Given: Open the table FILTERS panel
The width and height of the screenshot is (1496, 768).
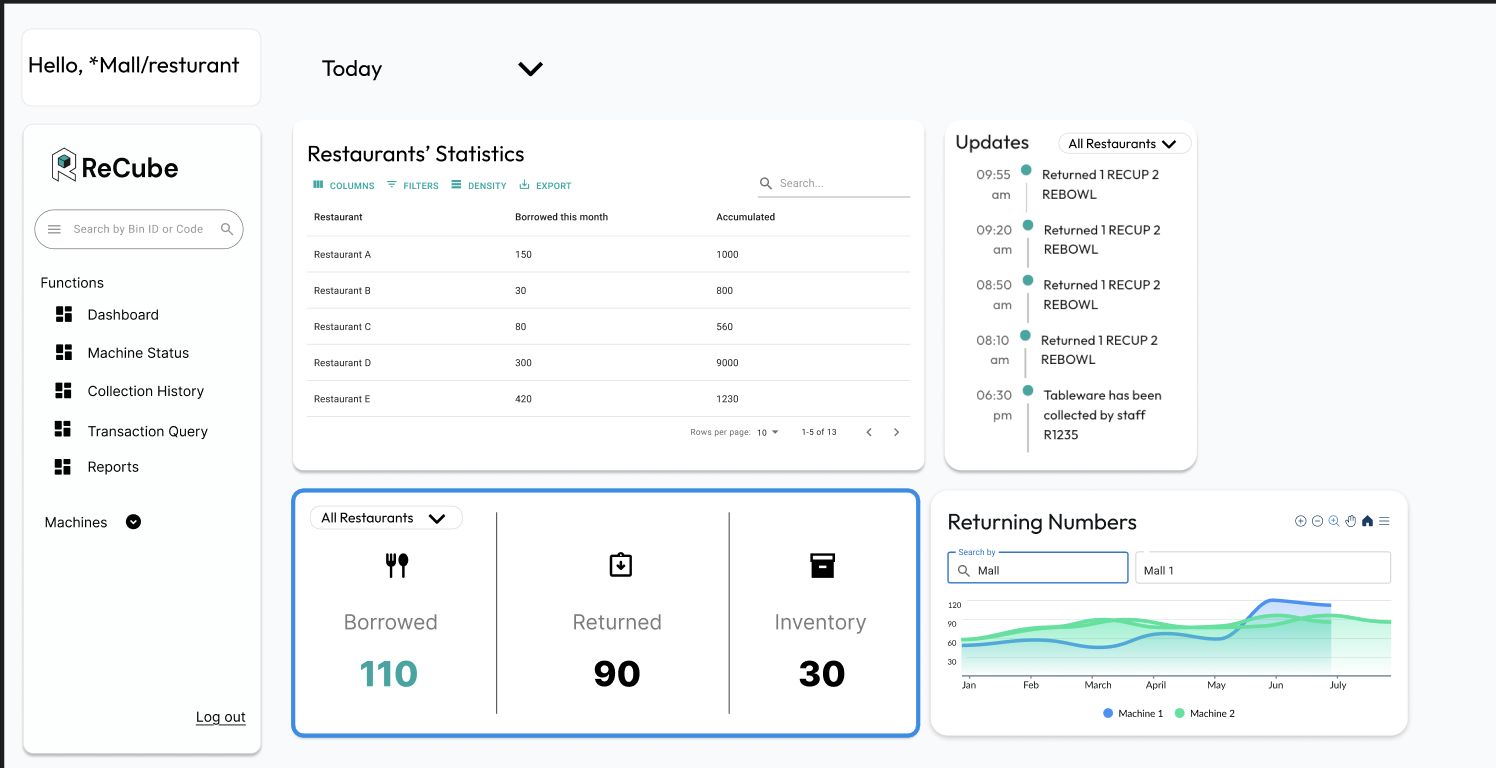Looking at the screenshot, I should [413, 185].
